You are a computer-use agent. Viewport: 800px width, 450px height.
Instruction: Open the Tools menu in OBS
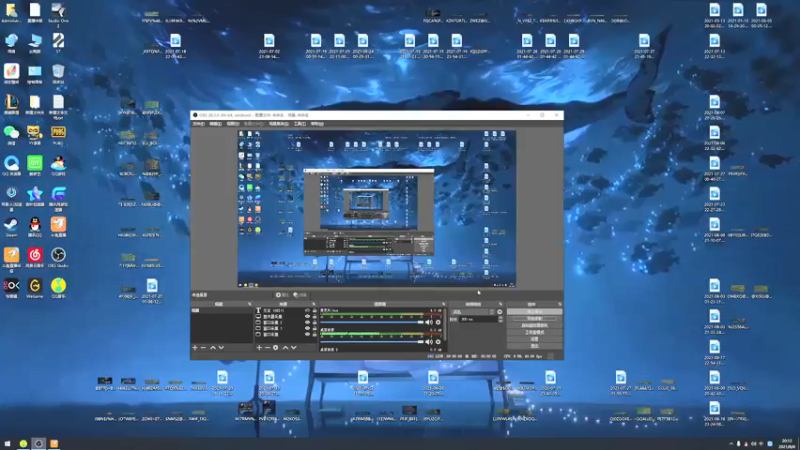(299, 123)
